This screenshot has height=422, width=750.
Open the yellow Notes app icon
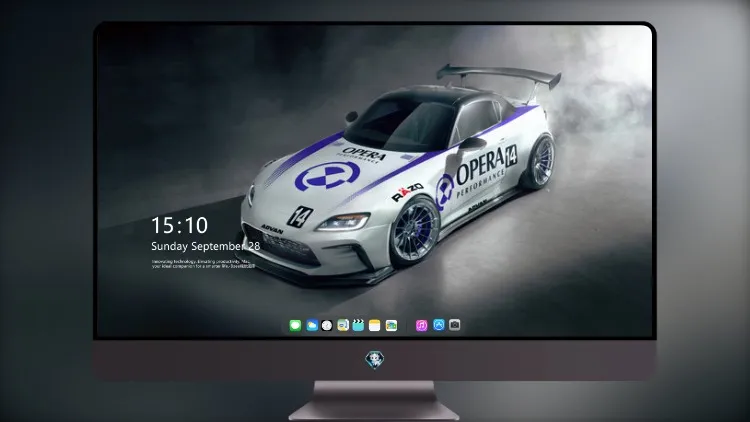pos(375,326)
